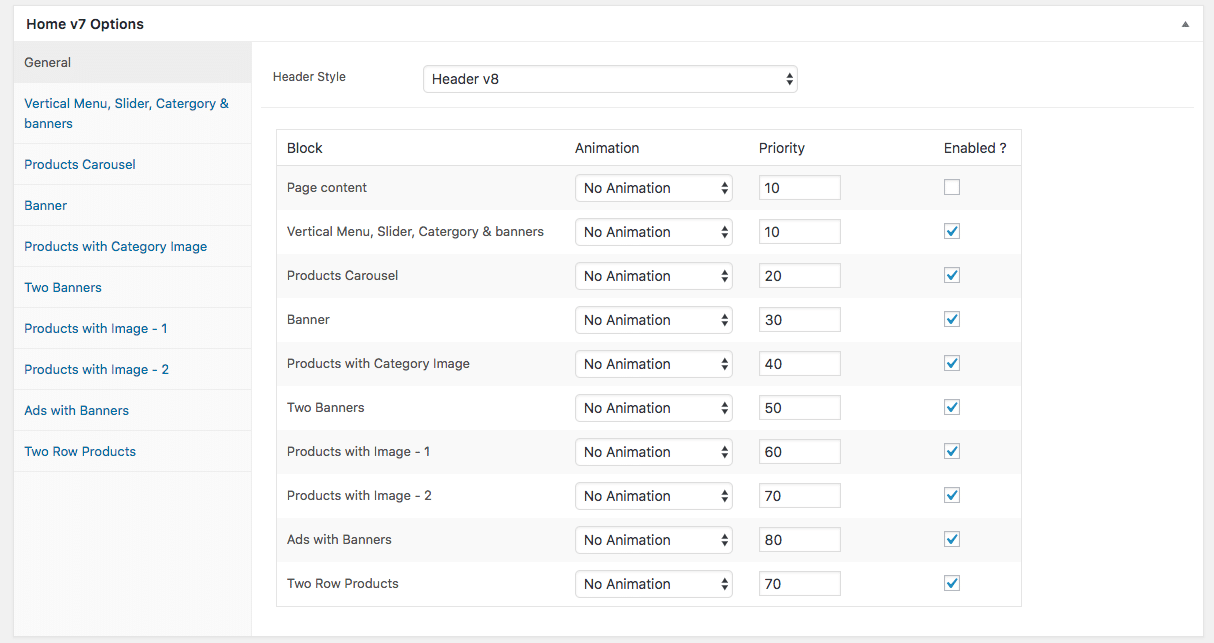Click the Animation column header
1214x643 pixels.
[607, 148]
